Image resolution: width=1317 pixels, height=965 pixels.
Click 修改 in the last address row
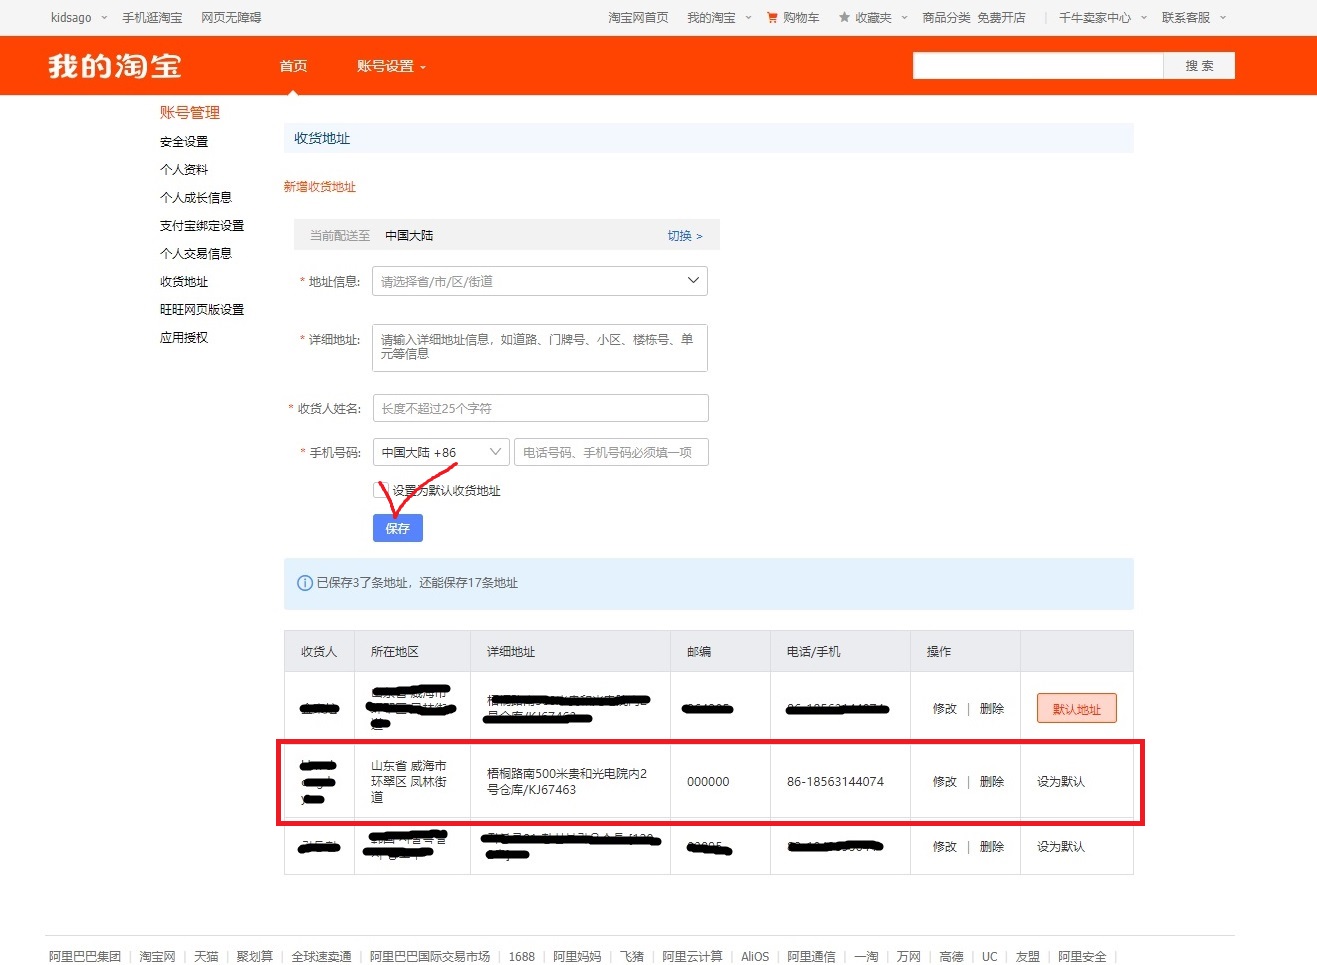[x=945, y=847]
